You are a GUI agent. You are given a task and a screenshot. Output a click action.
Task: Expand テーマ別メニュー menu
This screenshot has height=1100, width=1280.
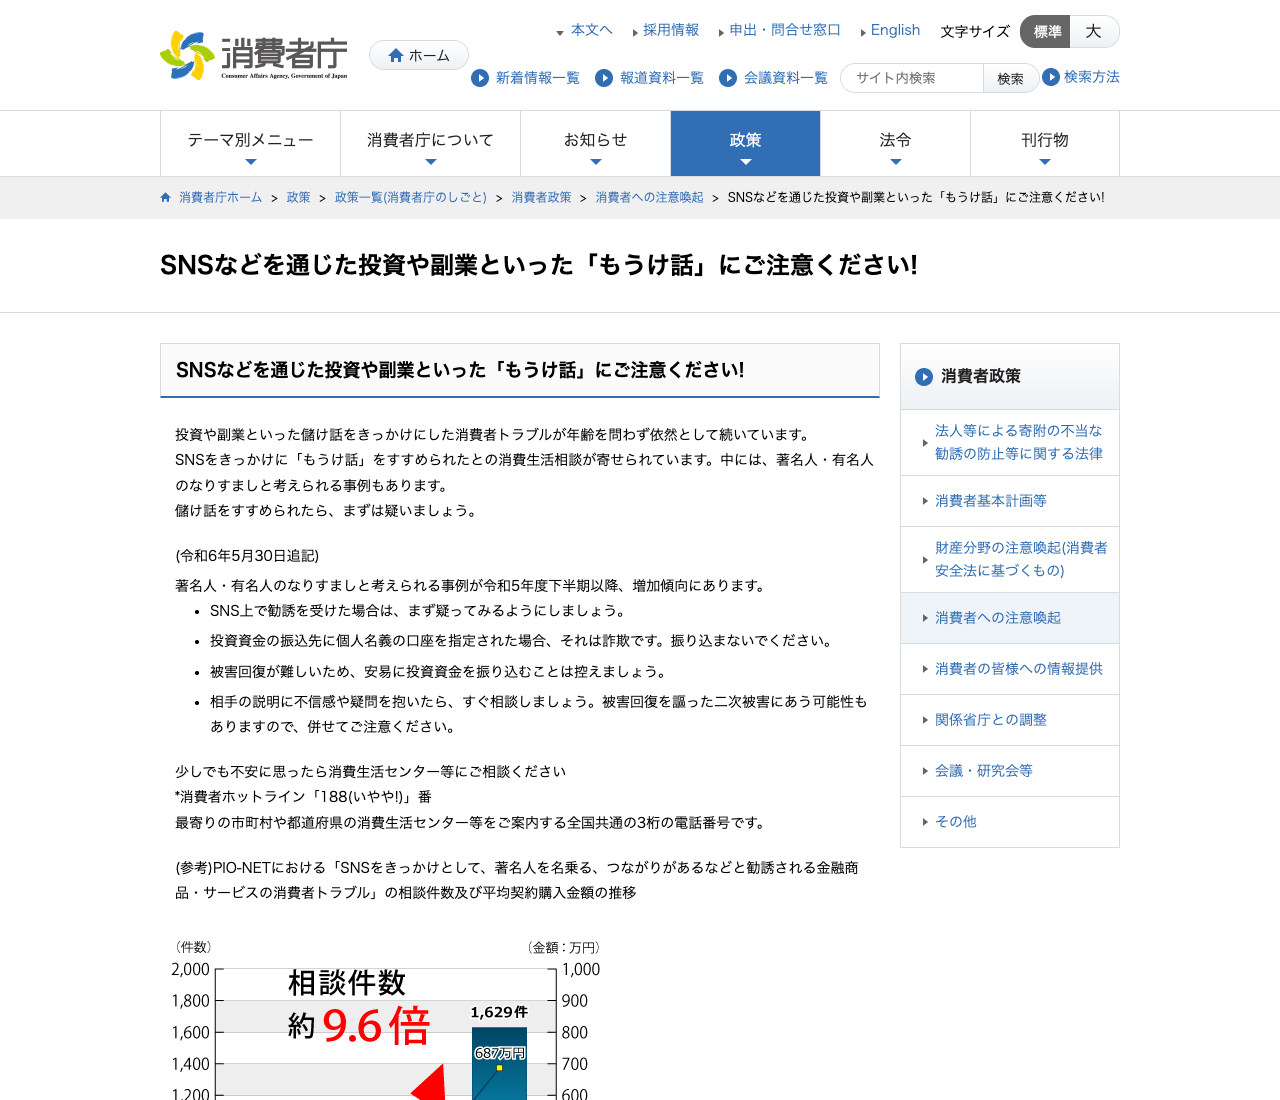point(250,144)
